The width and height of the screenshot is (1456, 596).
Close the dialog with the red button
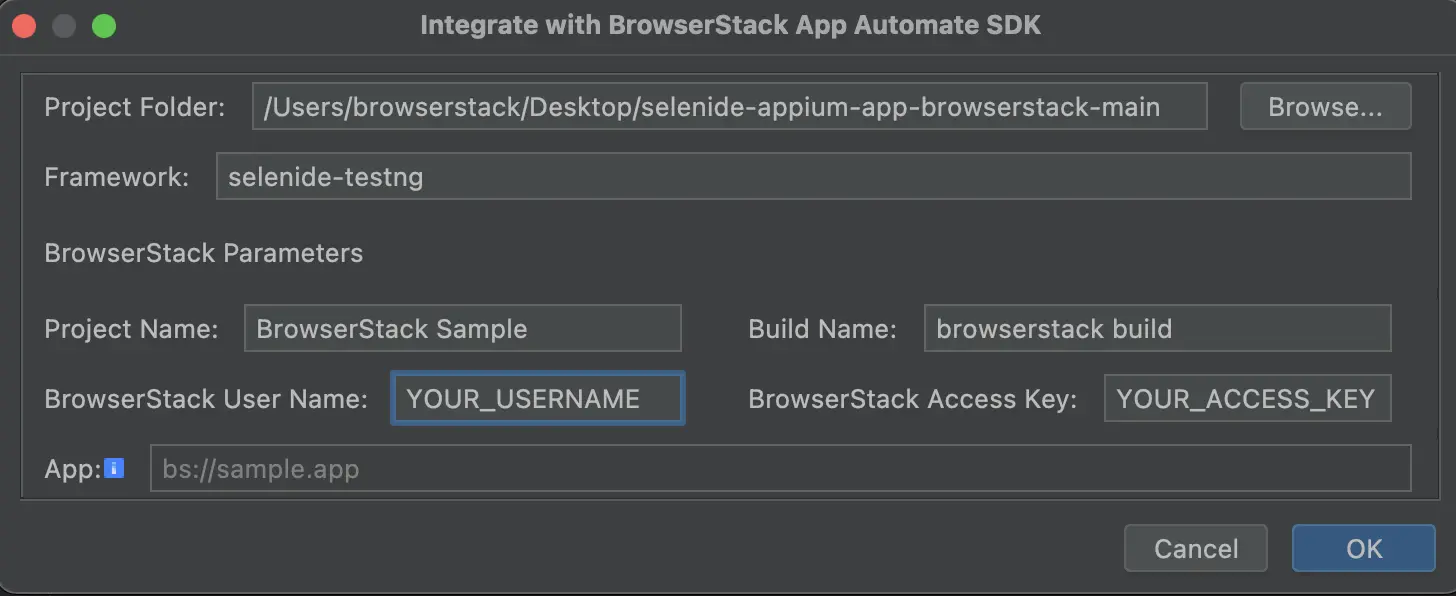(24, 26)
